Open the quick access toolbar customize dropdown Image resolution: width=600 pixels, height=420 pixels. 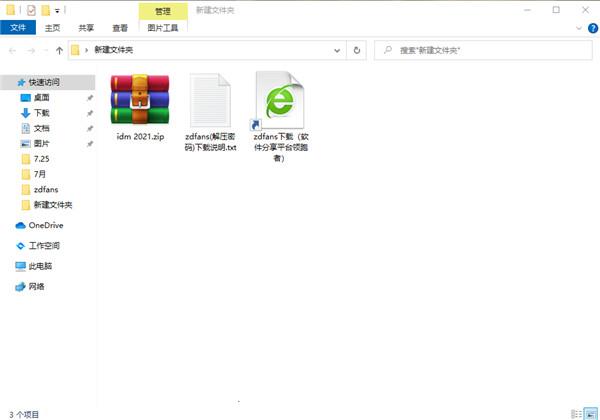(57, 11)
